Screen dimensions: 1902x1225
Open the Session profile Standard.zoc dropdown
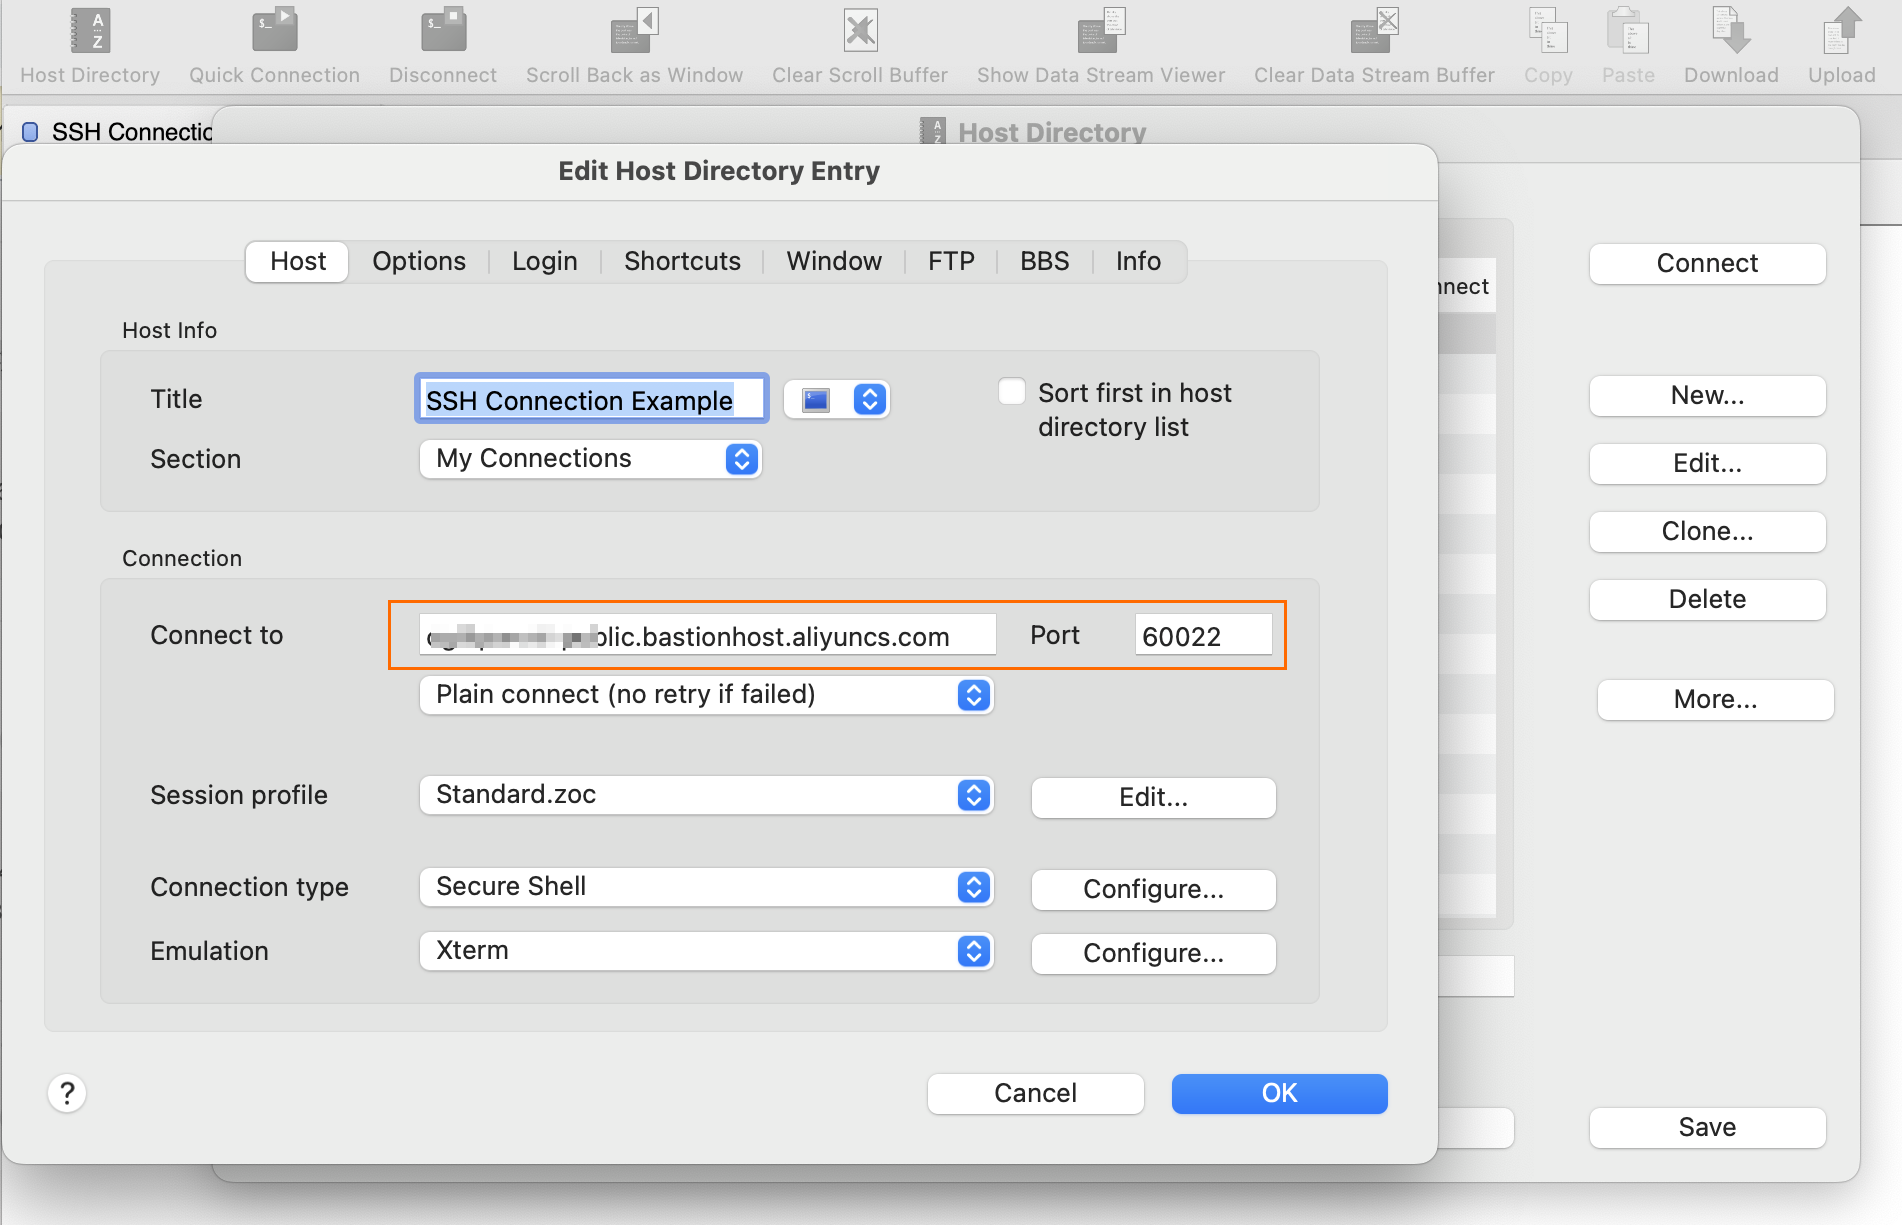[706, 795]
